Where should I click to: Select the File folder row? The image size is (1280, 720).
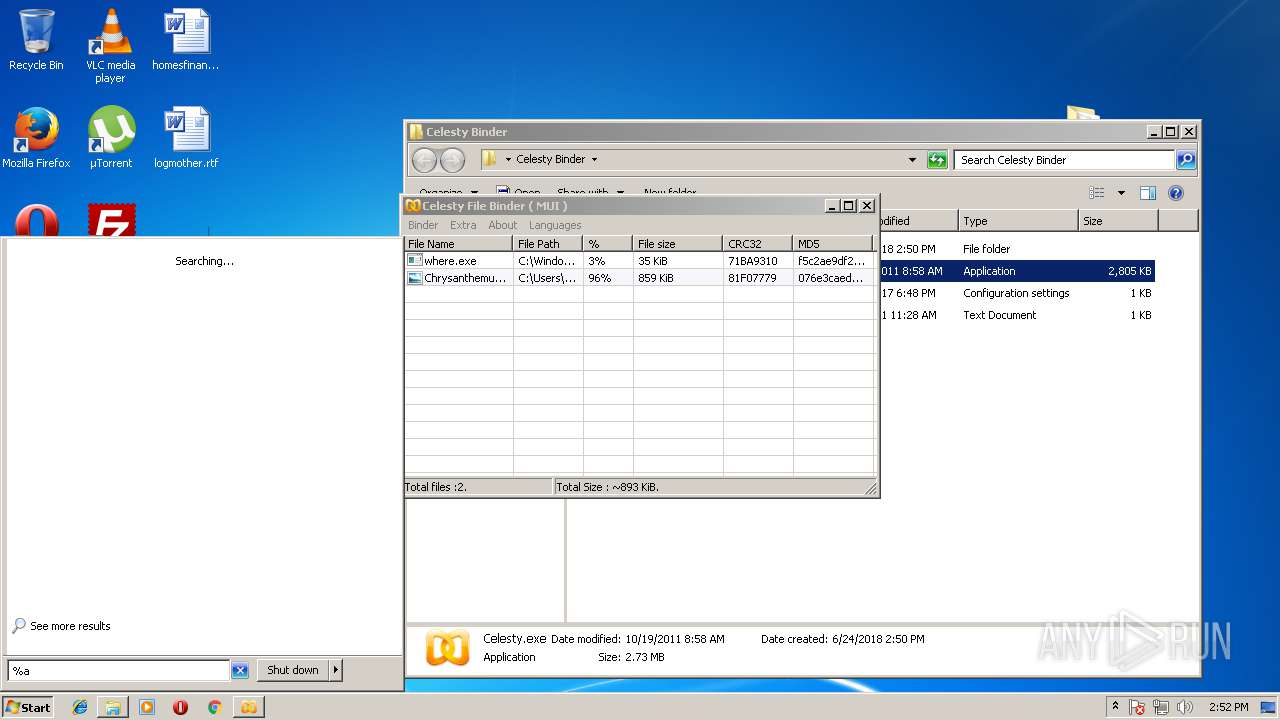pos(1017,249)
